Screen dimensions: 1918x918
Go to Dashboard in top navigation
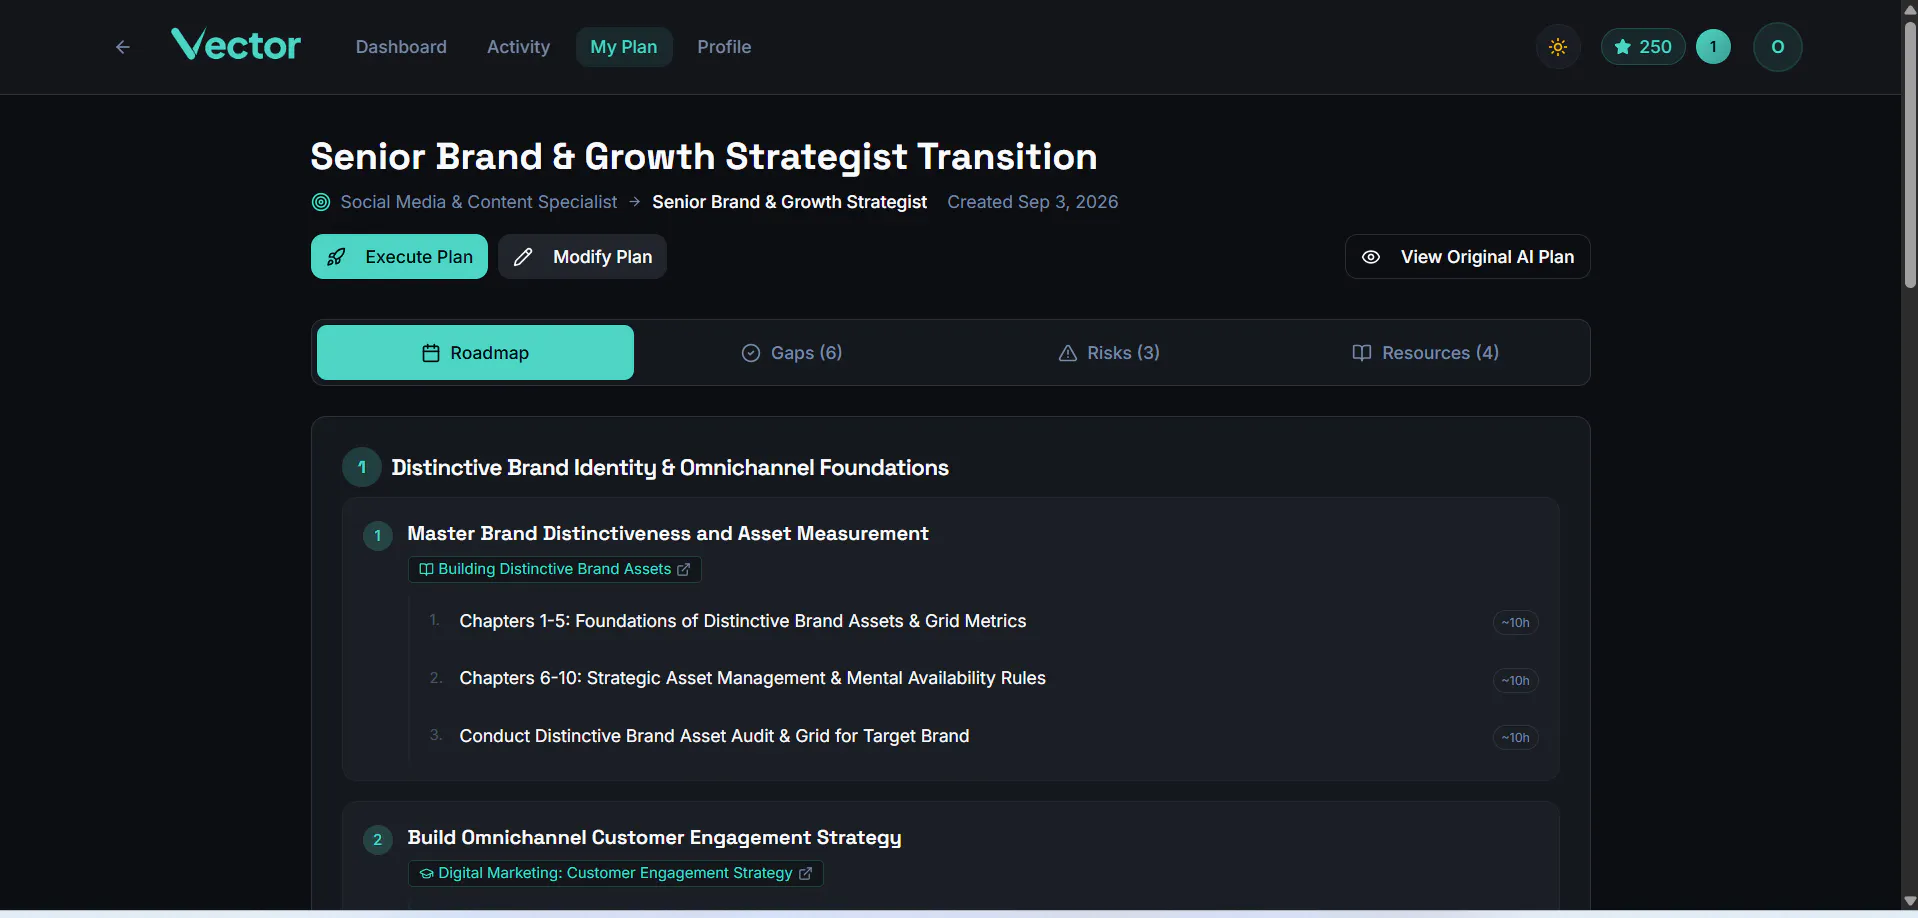pos(401,47)
